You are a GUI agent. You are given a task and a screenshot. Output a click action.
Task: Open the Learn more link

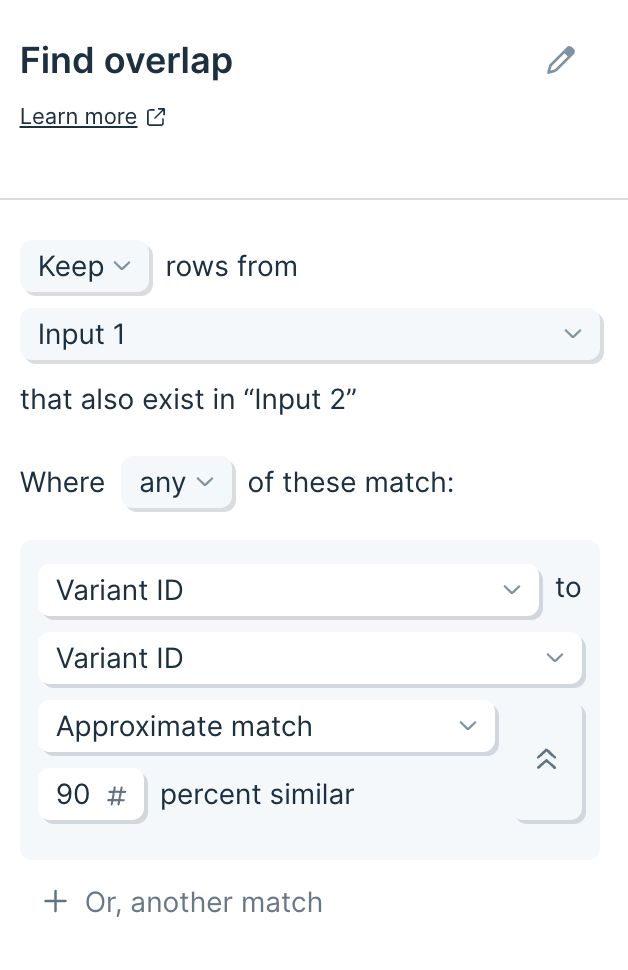click(78, 116)
